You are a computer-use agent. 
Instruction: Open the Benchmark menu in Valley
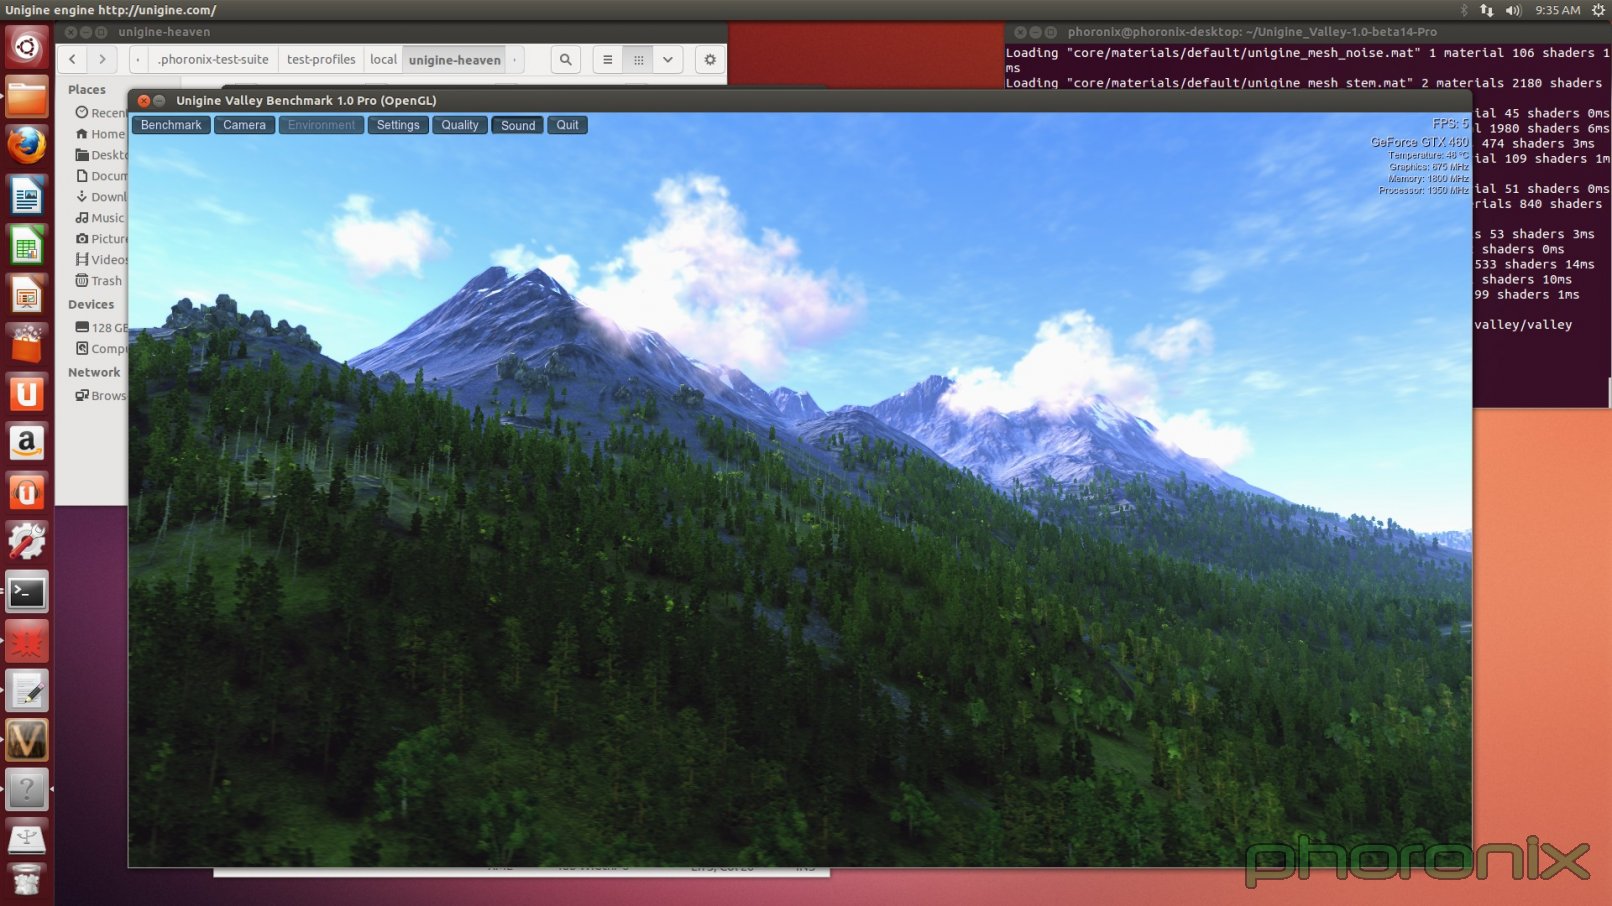point(171,125)
